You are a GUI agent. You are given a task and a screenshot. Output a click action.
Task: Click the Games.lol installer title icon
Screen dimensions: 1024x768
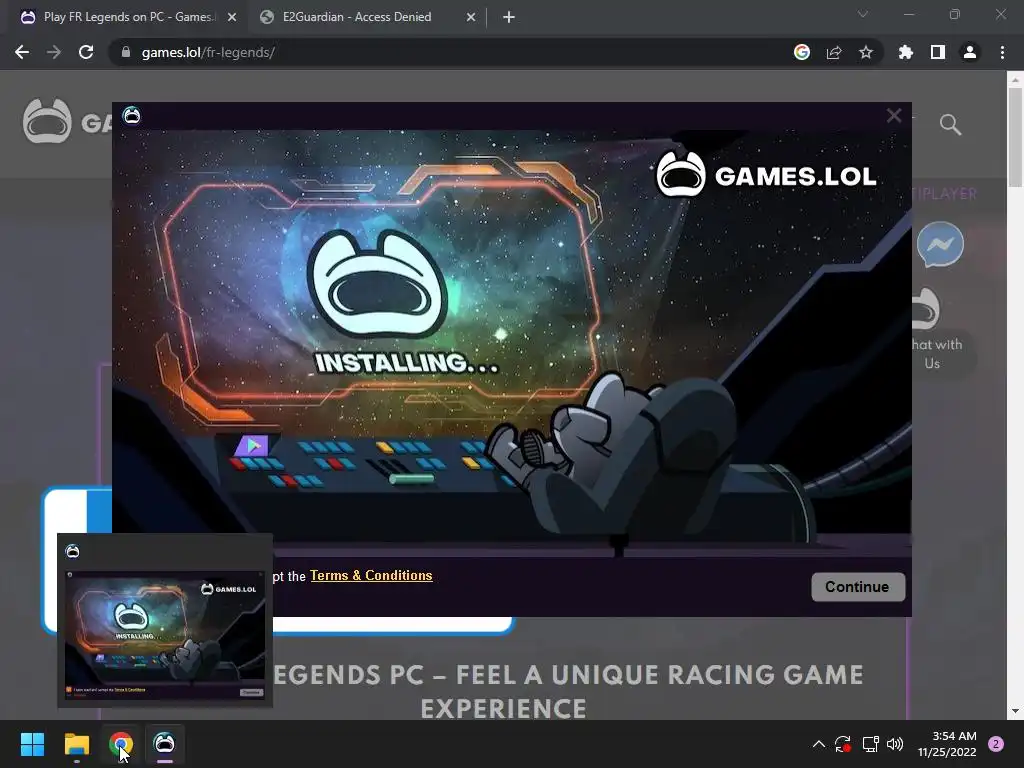click(x=132, y=116)
